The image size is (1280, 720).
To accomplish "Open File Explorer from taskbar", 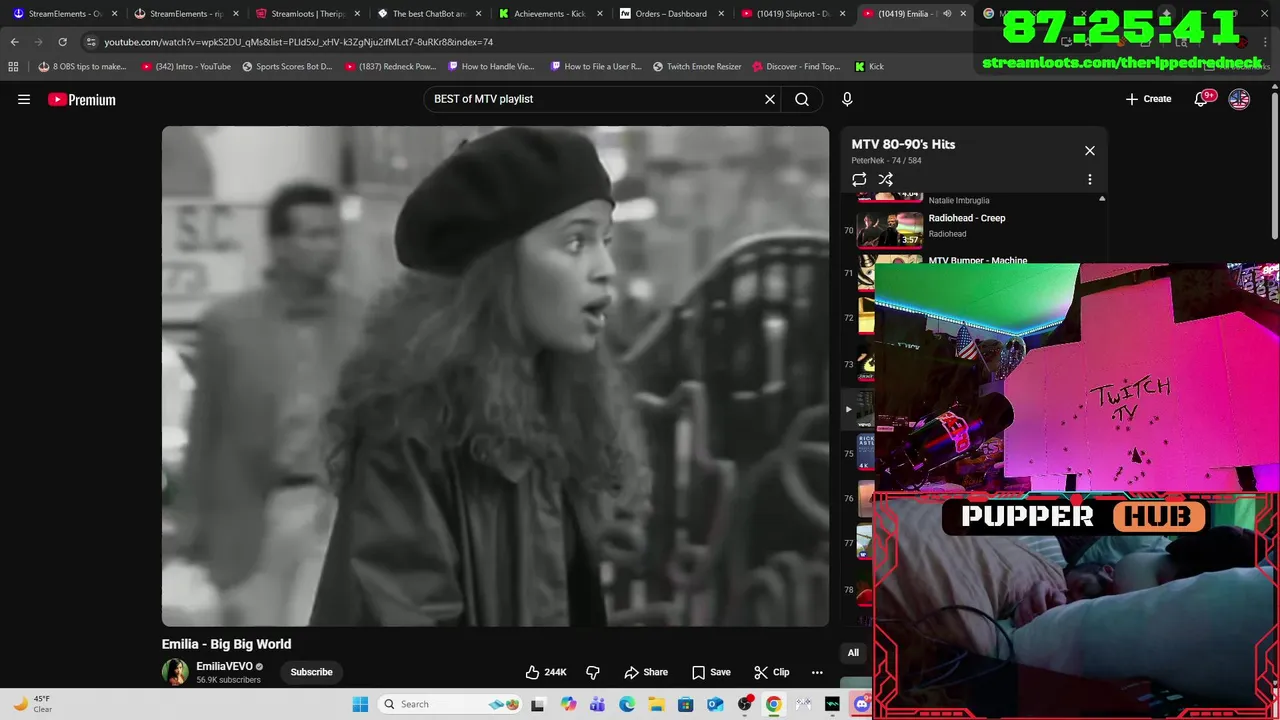I will click(x=656, y=704).
